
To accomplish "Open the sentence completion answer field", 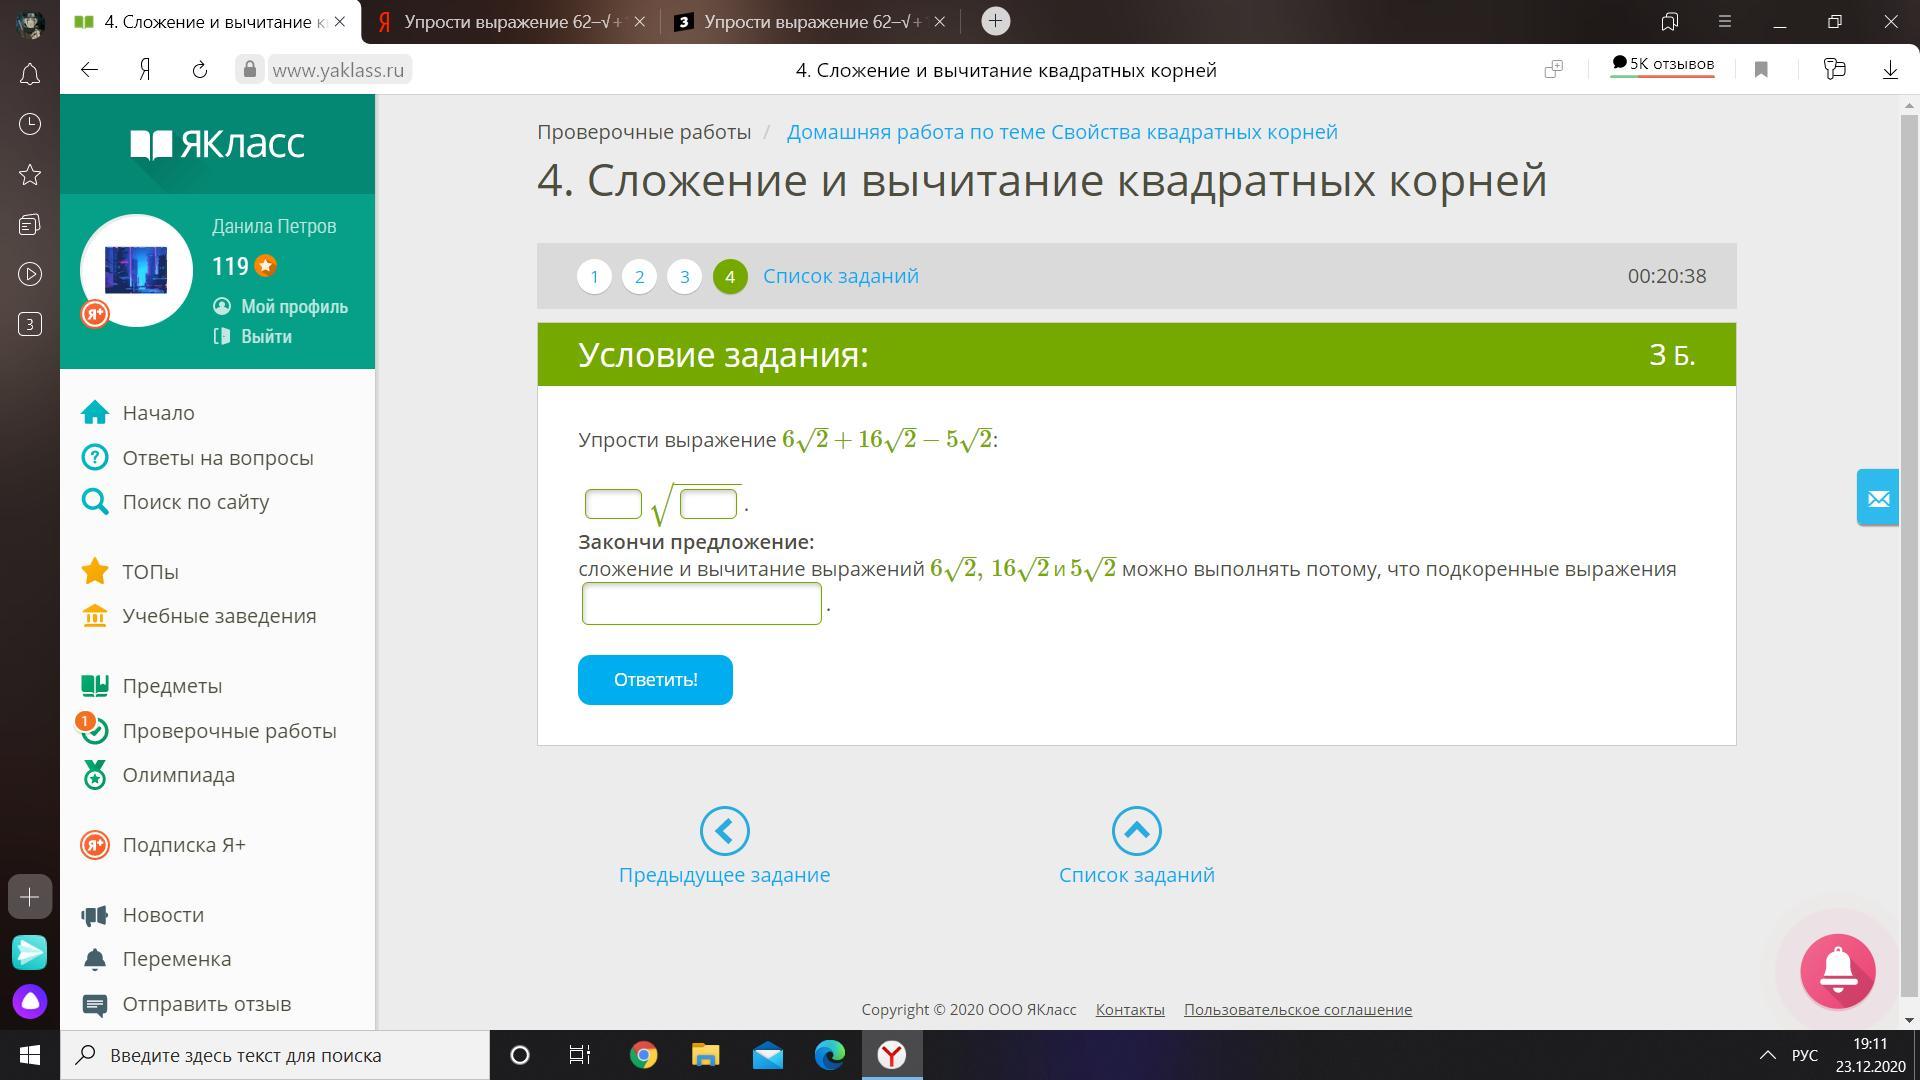I will click(701, 604).
